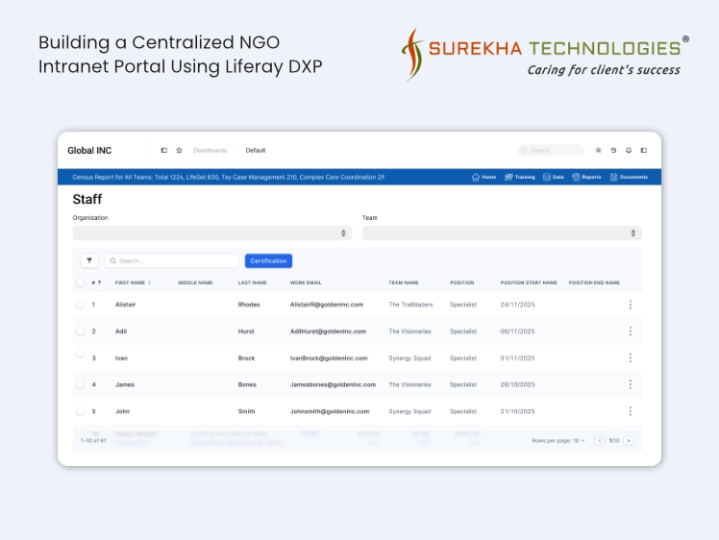This screenshot has height=540, width=719.
Task: Toggle the sun theme icon
Action: pyautogui.click(x=598, y=150)
